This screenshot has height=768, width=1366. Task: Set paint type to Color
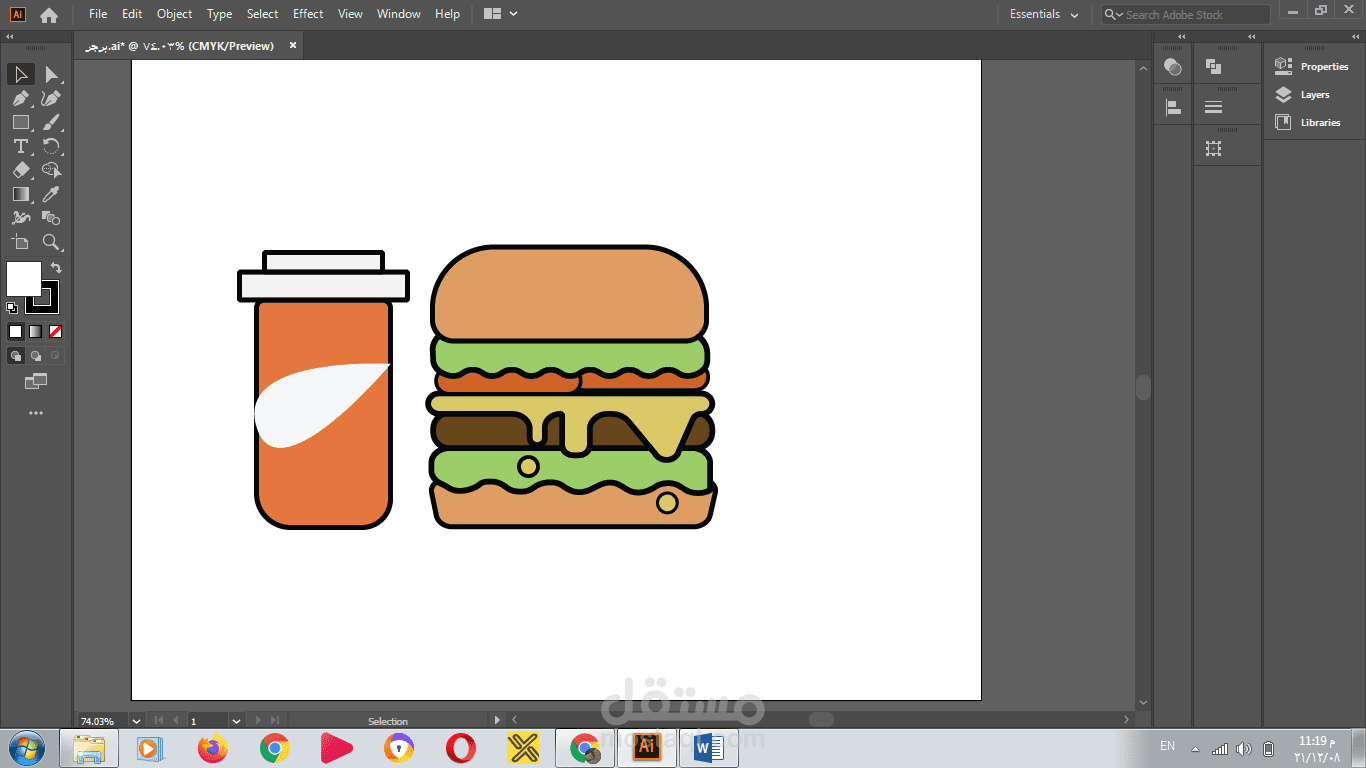(15, 331)
